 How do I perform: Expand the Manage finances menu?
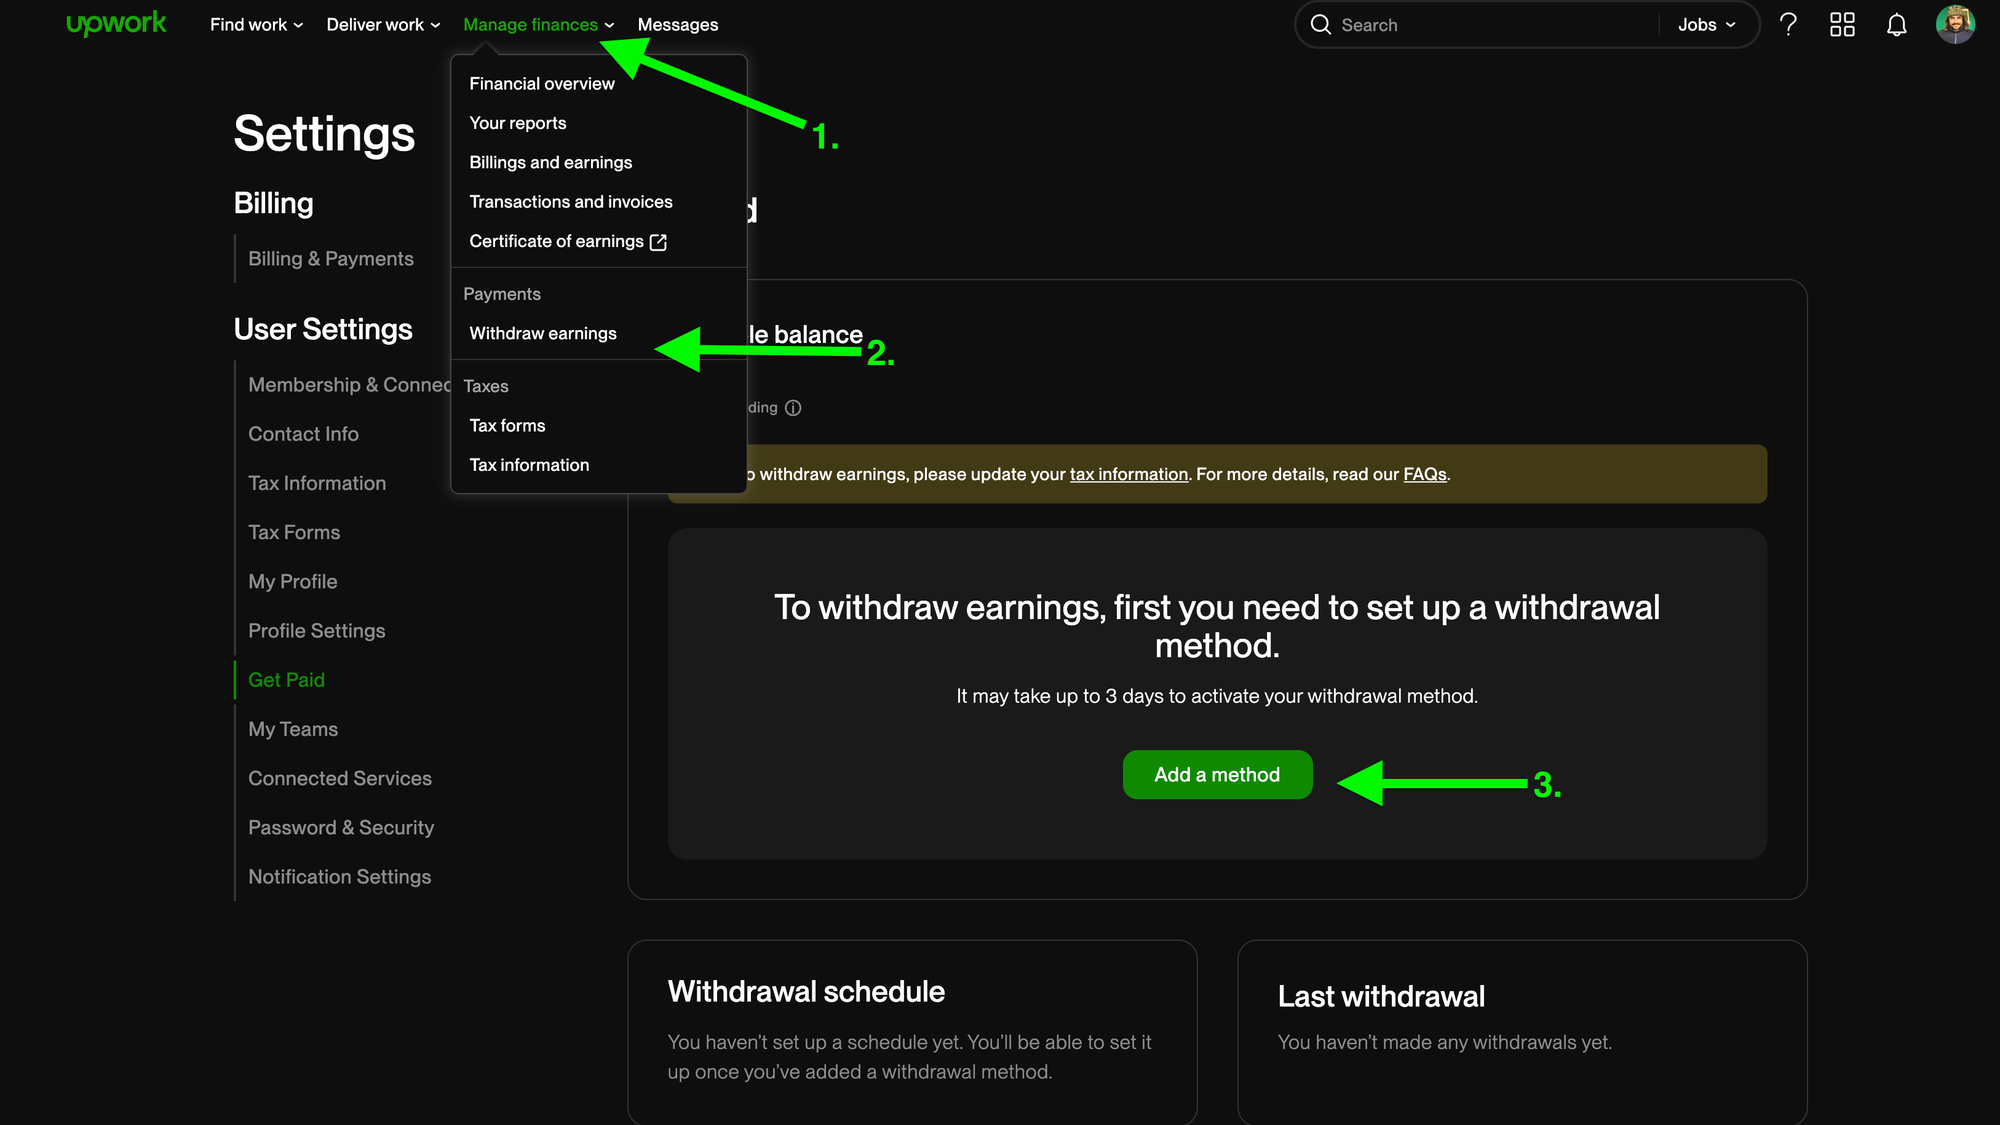tap(530, 24)
